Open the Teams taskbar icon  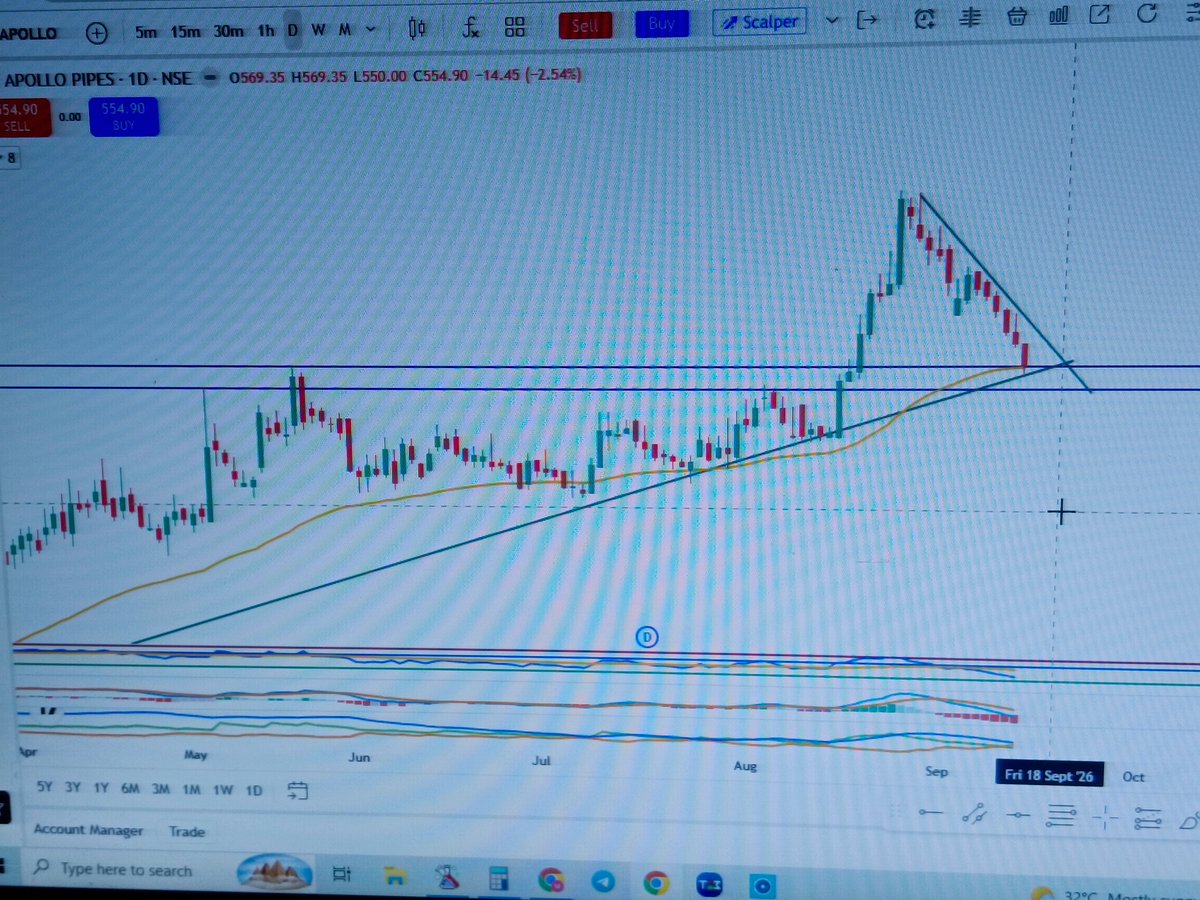[709, 884]
